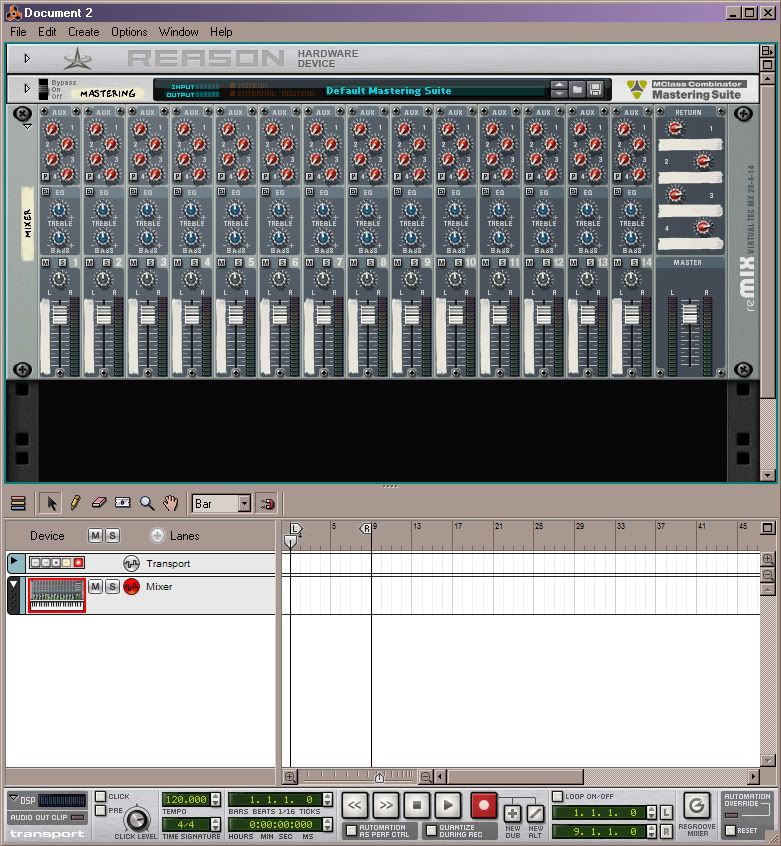Expand the Mastering Suite combinator

[x=27, y=88]
